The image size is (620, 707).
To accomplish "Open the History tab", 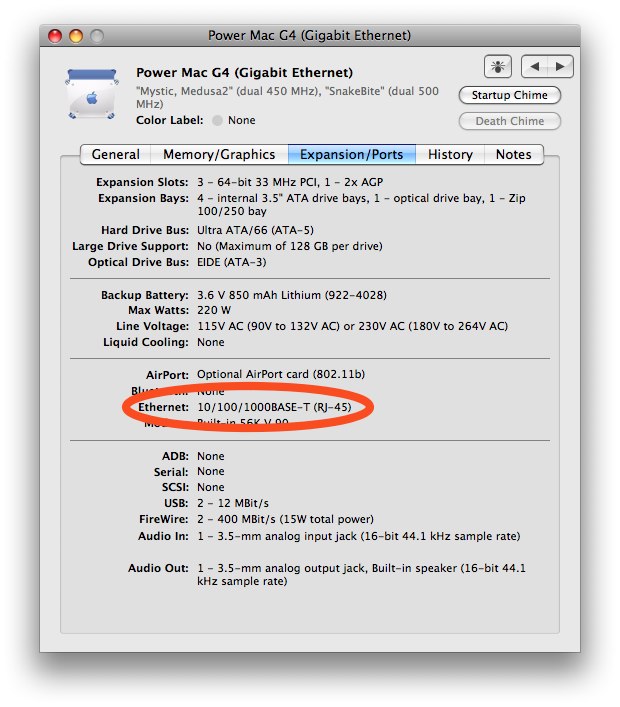I will coord(450,155).
